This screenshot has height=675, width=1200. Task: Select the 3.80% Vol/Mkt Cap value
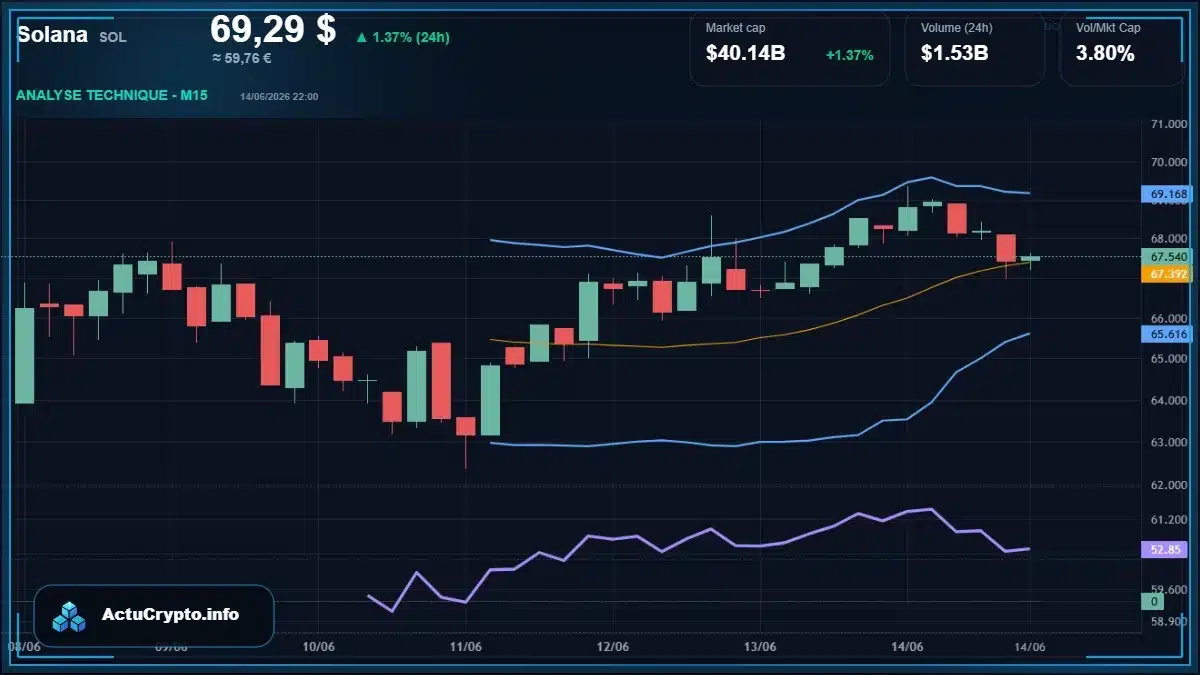pyautogui.click(x=1105, y=54)
